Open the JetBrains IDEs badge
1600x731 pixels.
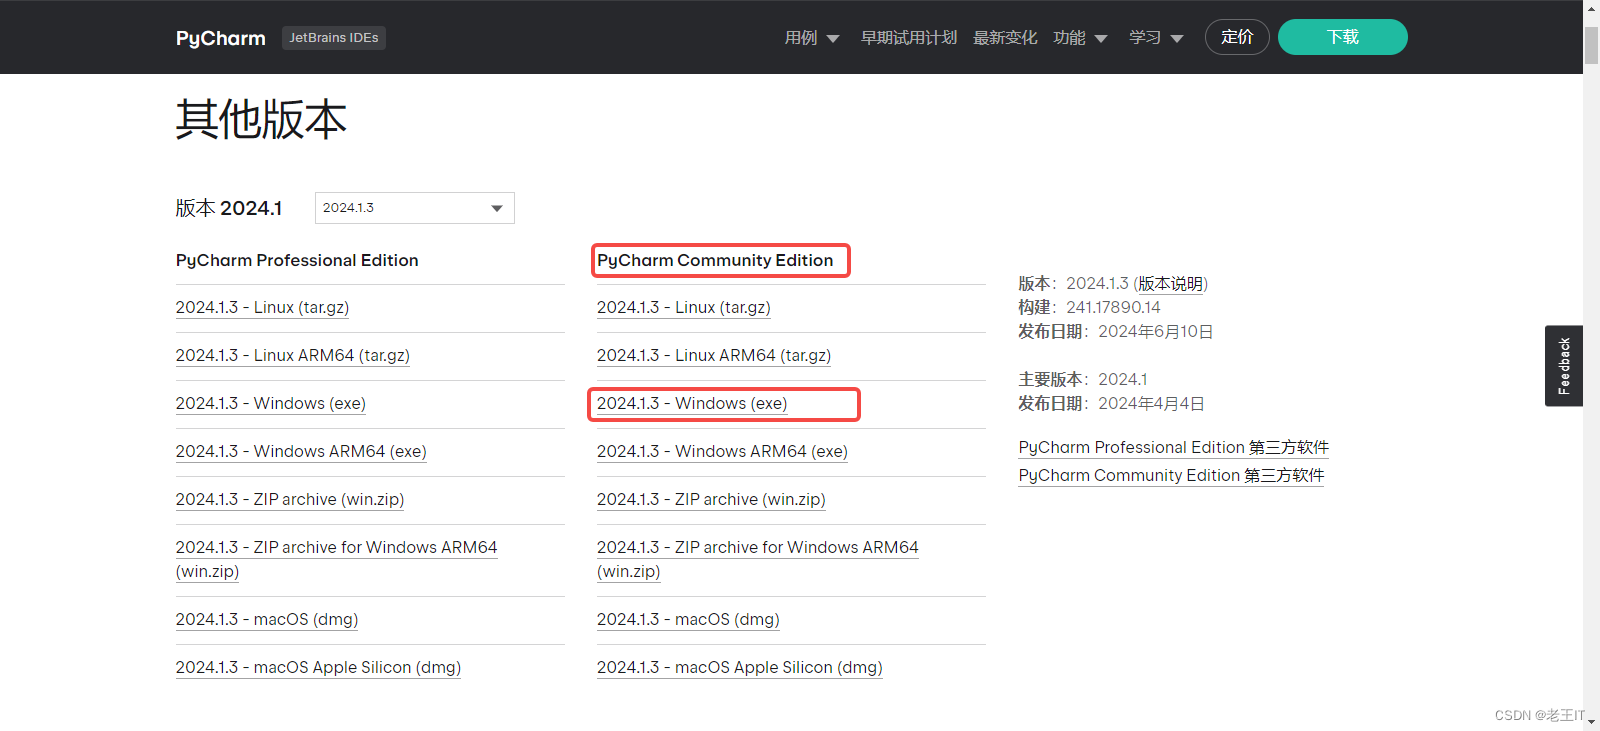pos(334,38)
